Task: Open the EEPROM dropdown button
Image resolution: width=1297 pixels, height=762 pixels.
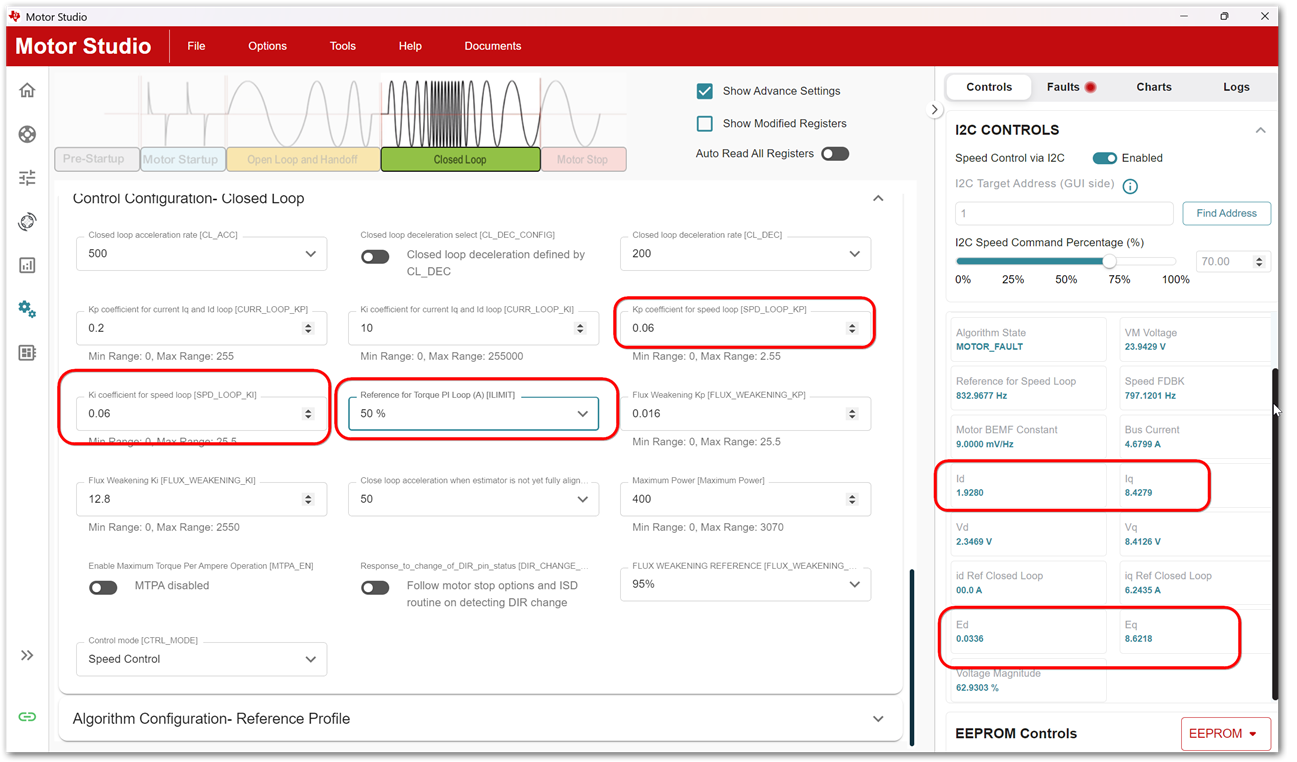Action: (x=1225, y=734)
